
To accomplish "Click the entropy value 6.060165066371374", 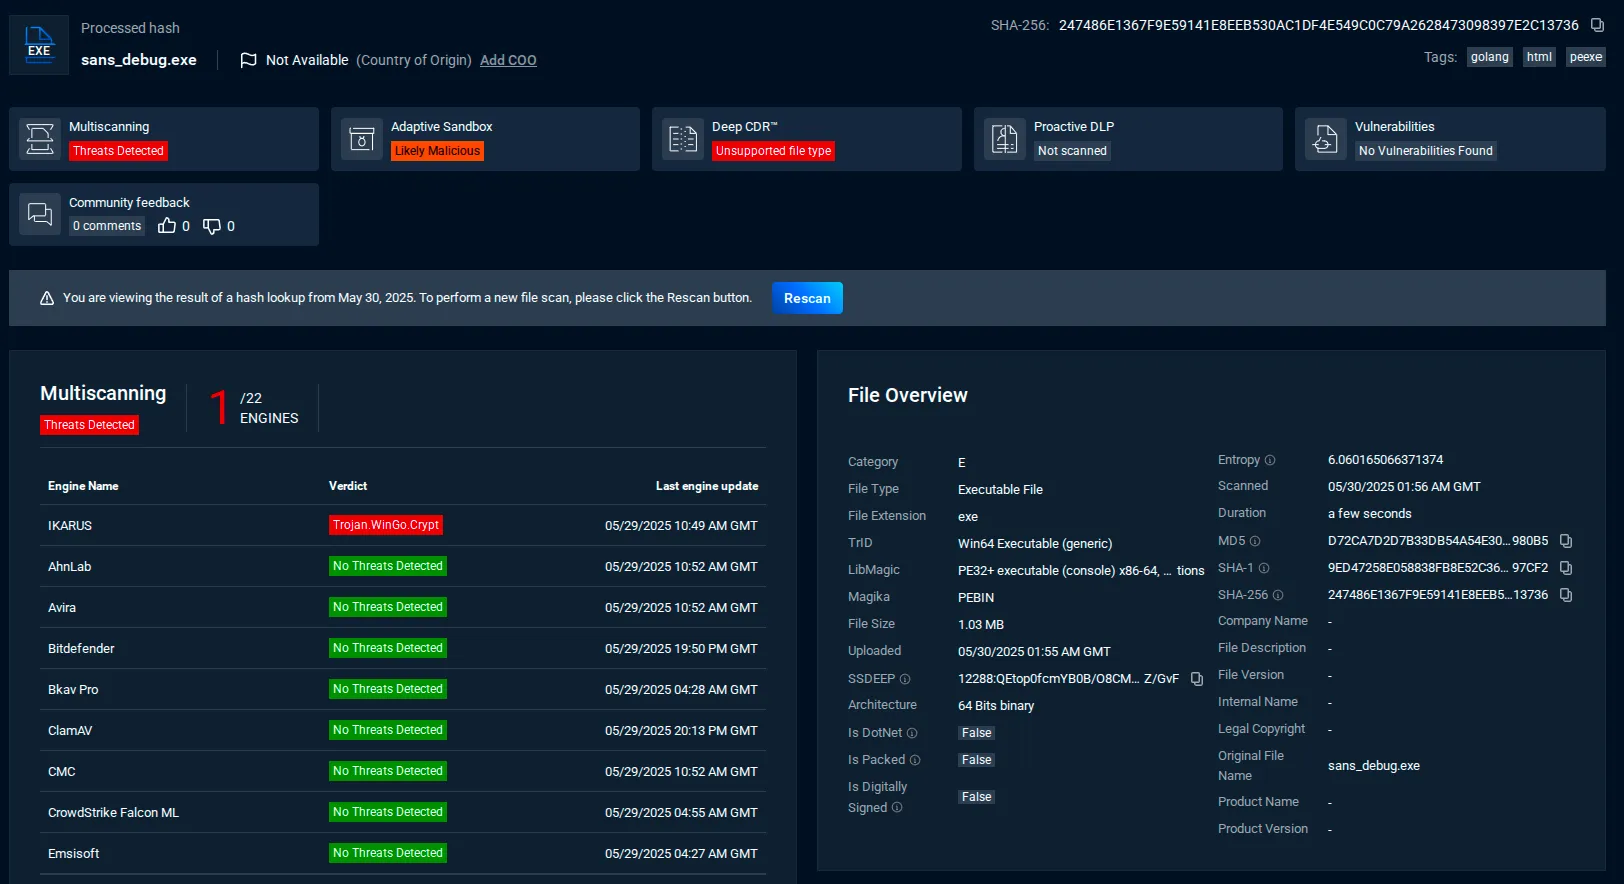I will 1385,460.
